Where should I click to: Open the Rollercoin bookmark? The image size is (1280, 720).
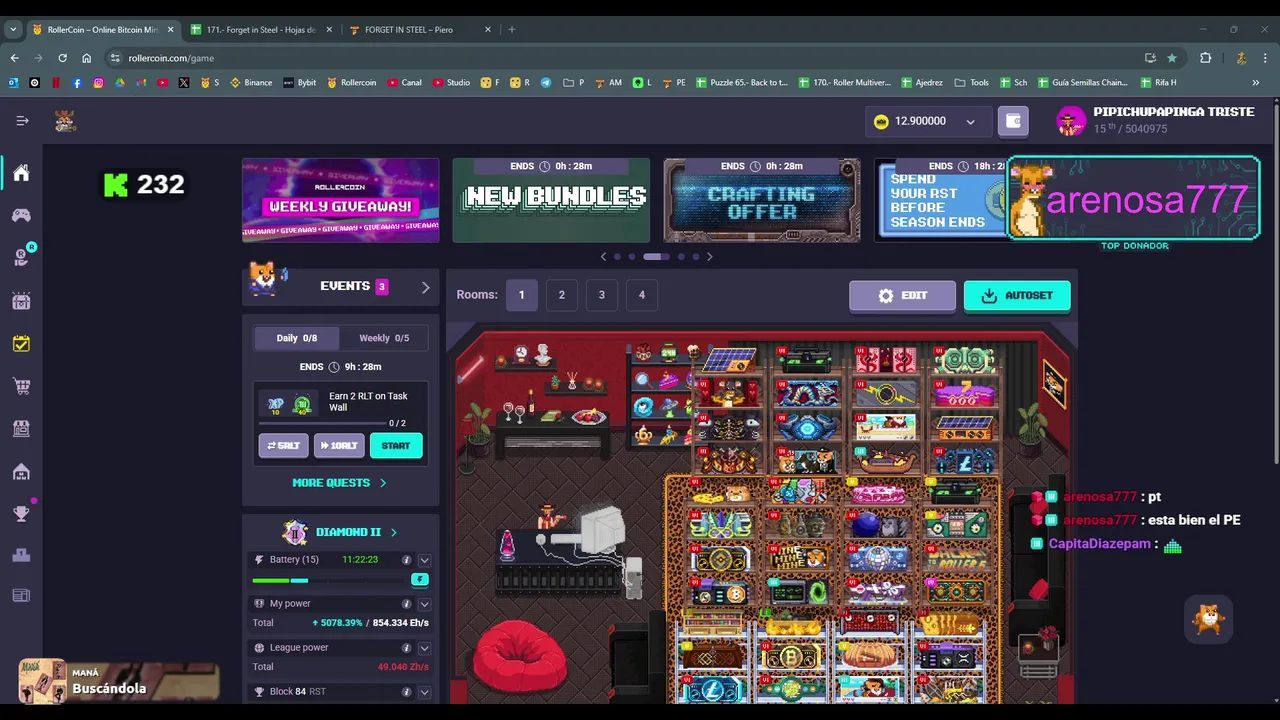pos(351,82)
